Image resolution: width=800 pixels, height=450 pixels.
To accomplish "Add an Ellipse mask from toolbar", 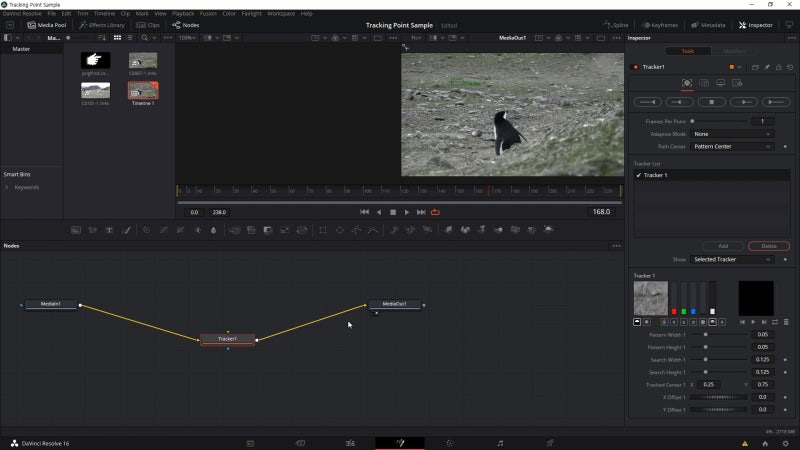I will [x=339, y=230].
